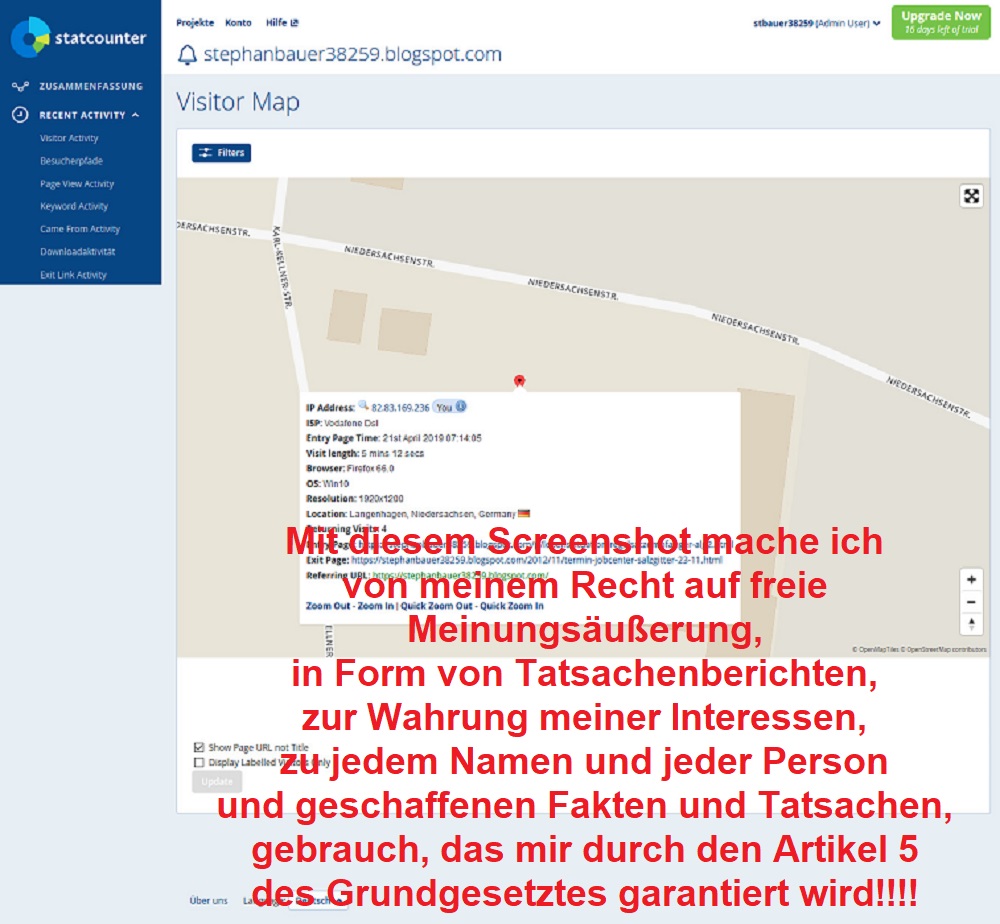The height and width of the screenshot is (924, 1000).
Task: Open the Hilfe menu link
Action: click(282, 22)
